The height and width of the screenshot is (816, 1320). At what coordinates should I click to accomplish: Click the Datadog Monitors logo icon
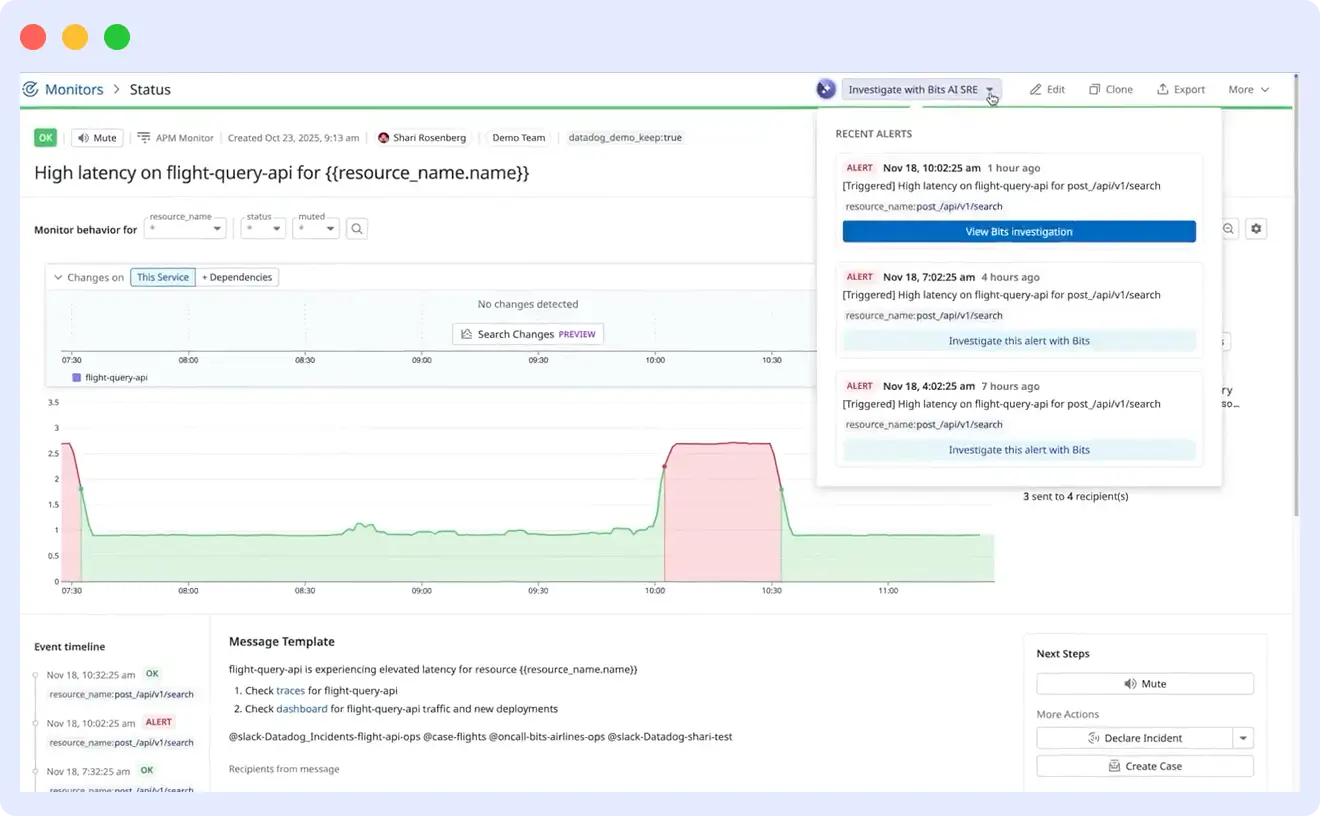(30, 89)
